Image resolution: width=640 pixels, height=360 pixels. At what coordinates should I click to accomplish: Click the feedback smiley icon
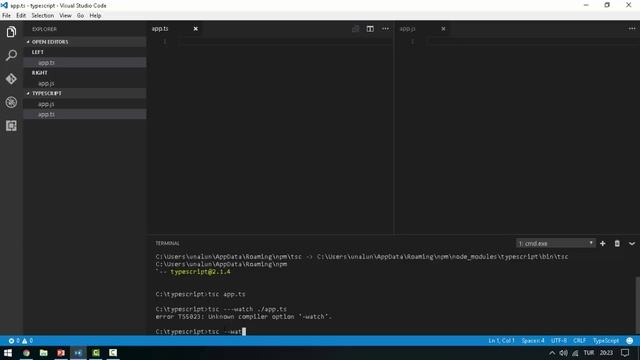[x=630, y=340]
